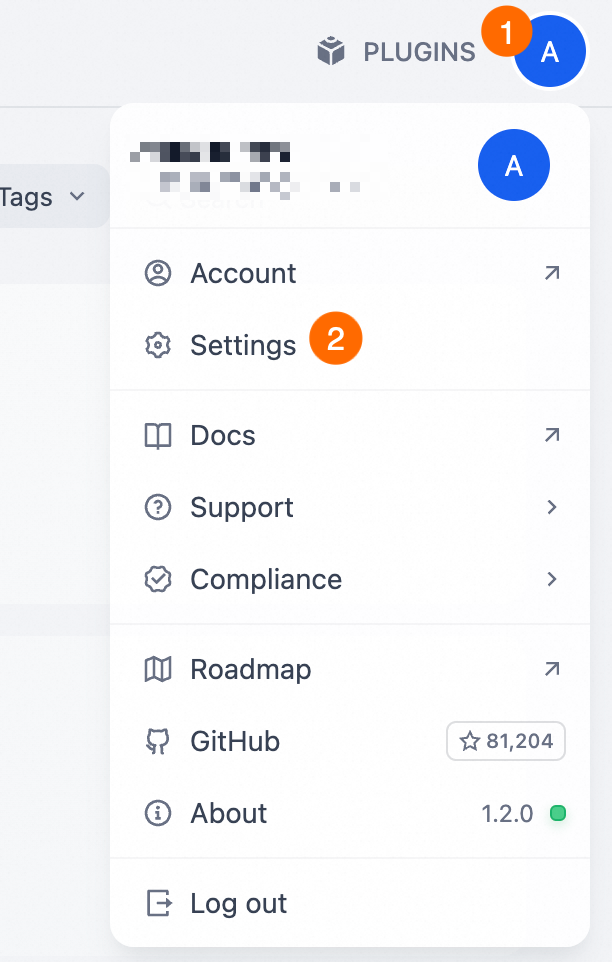Click the green version status dot
Image resolution: width=612 pixels, height=962 pixels.
tap(558, 813)
